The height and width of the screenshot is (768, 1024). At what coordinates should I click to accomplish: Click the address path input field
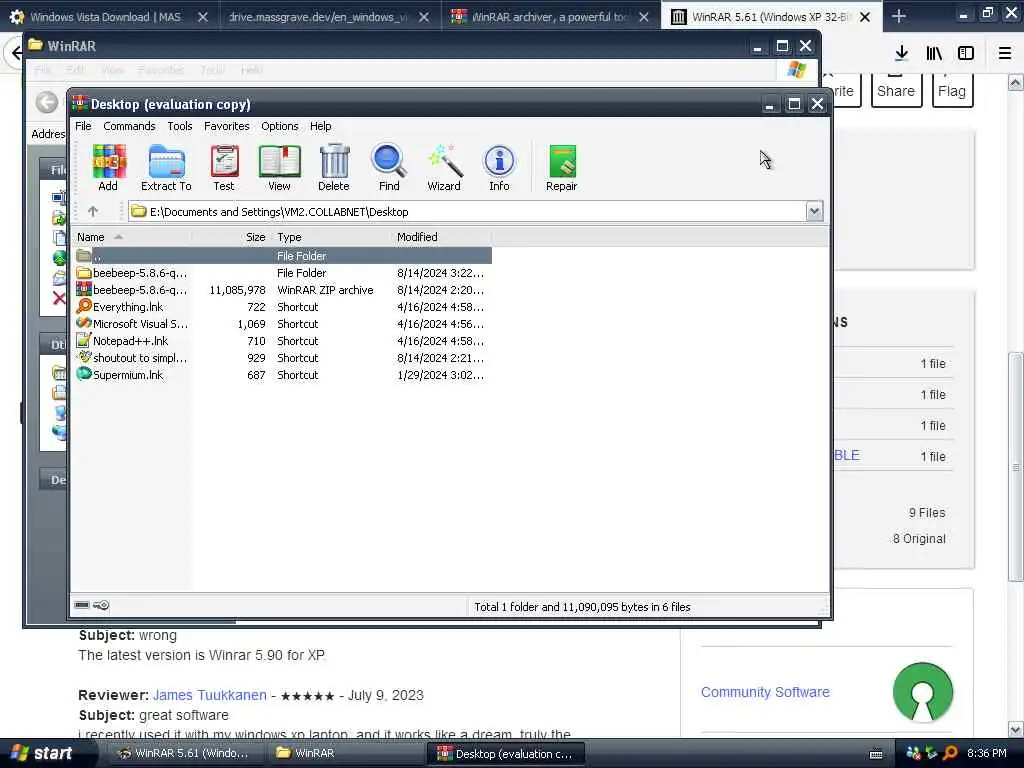[x=468, y=212]
